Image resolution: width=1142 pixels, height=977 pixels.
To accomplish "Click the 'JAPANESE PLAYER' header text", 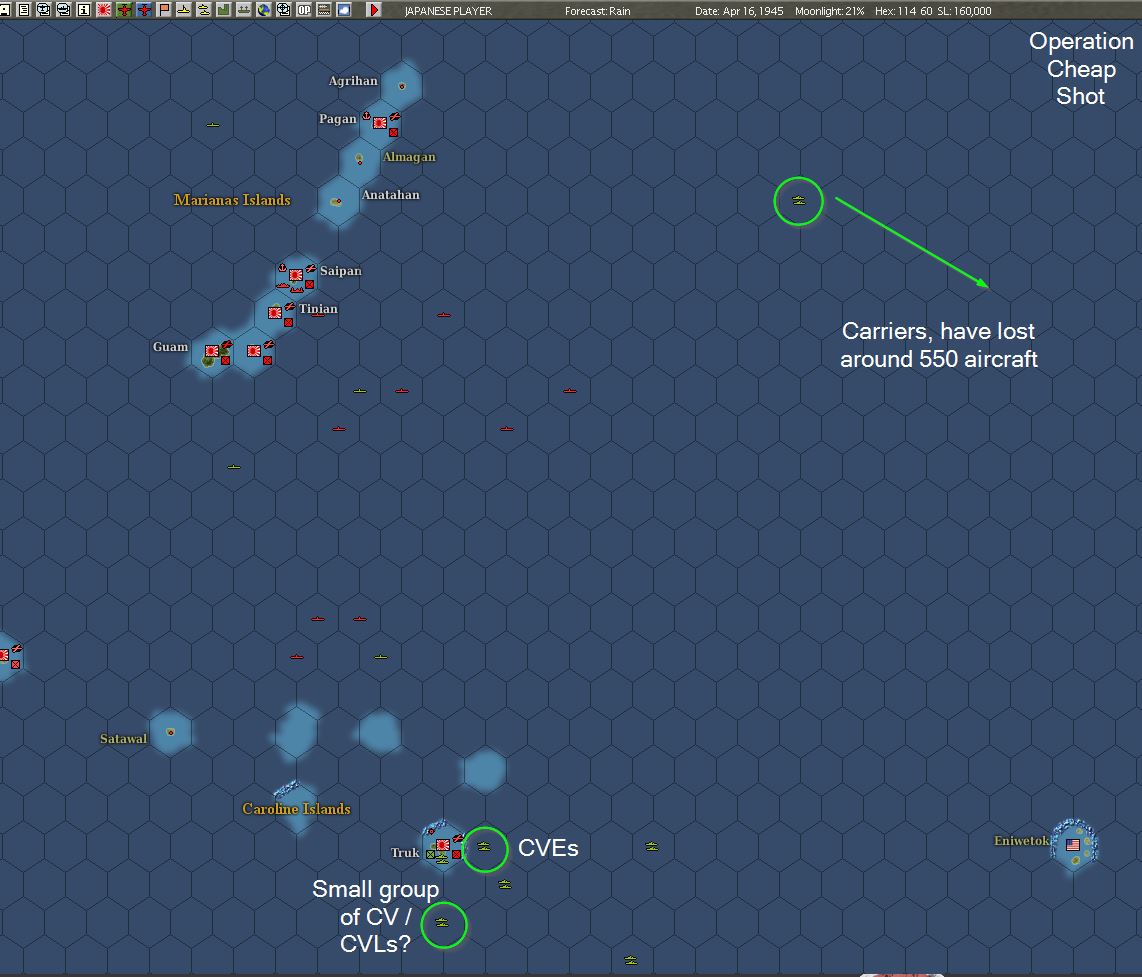I will coord(448,11).
